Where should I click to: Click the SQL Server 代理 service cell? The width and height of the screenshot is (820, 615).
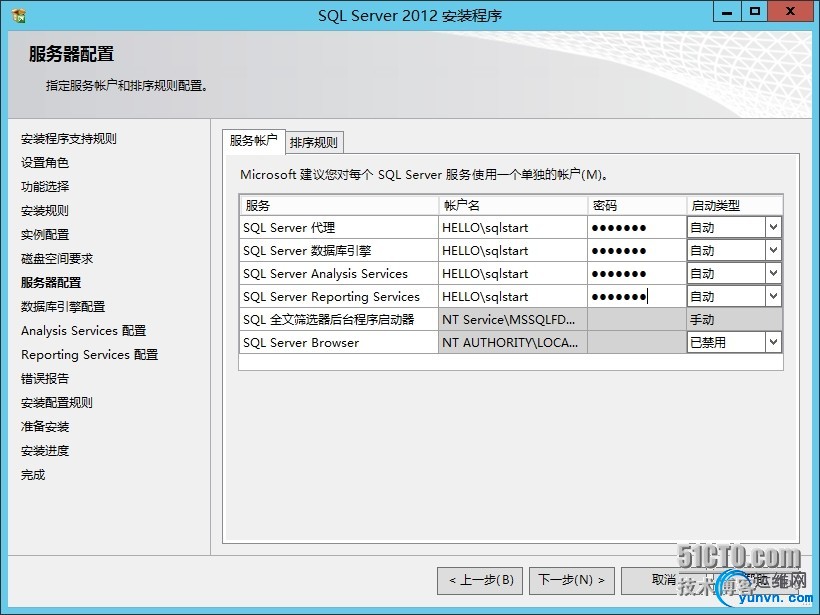coord(339,227)
